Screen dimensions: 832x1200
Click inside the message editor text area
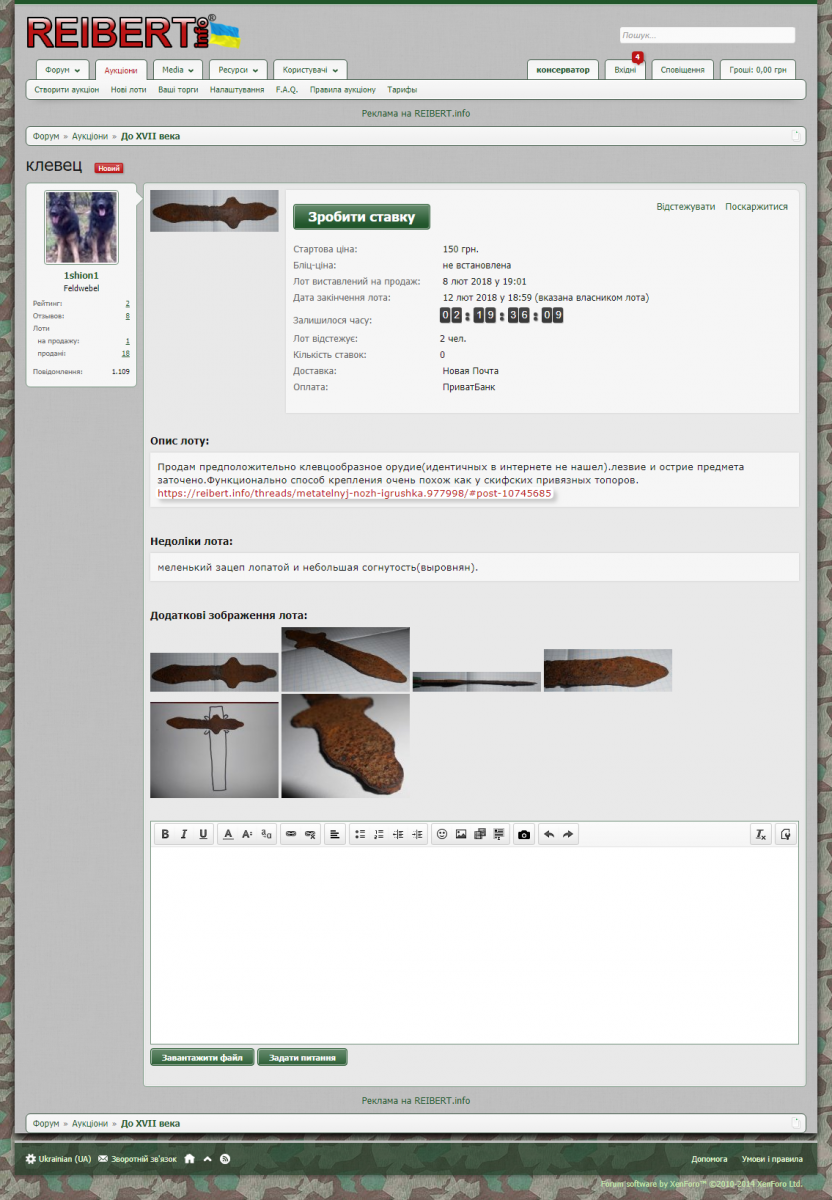[x=474, y=945]
